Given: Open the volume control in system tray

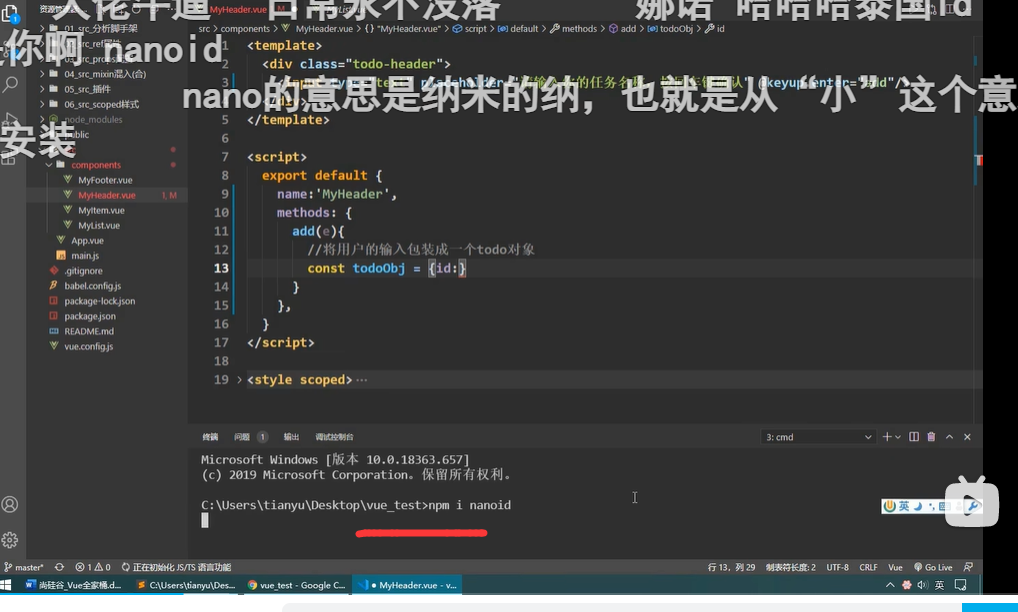Looking at the screenshot, I should (x=923, y=585).
